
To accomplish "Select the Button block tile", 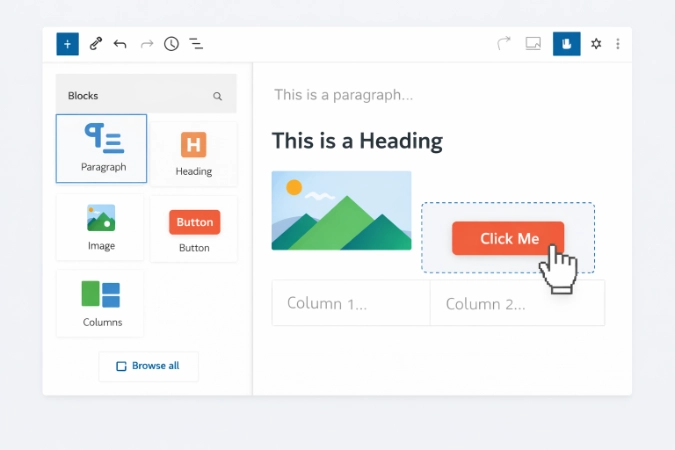I will tap(194, 229).
